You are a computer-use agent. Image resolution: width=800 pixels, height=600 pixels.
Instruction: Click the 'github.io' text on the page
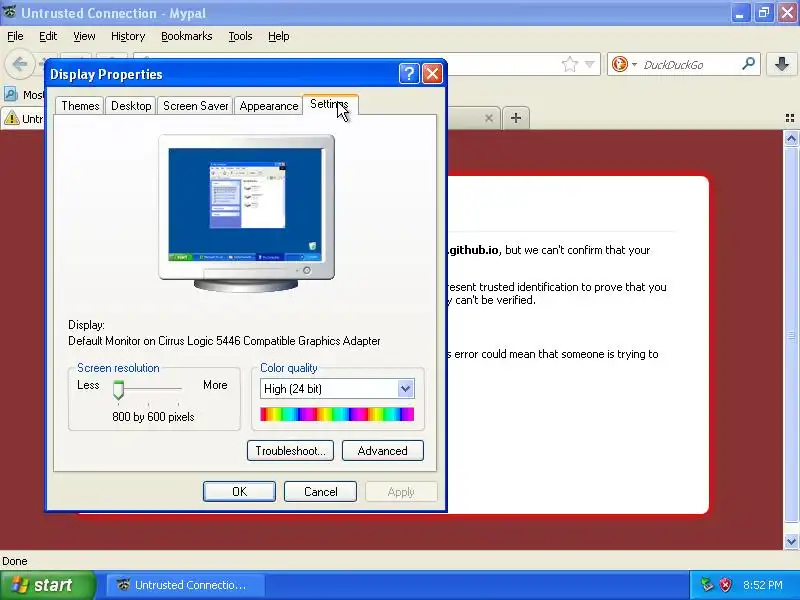pyautogui.click(x=474, y=250)
